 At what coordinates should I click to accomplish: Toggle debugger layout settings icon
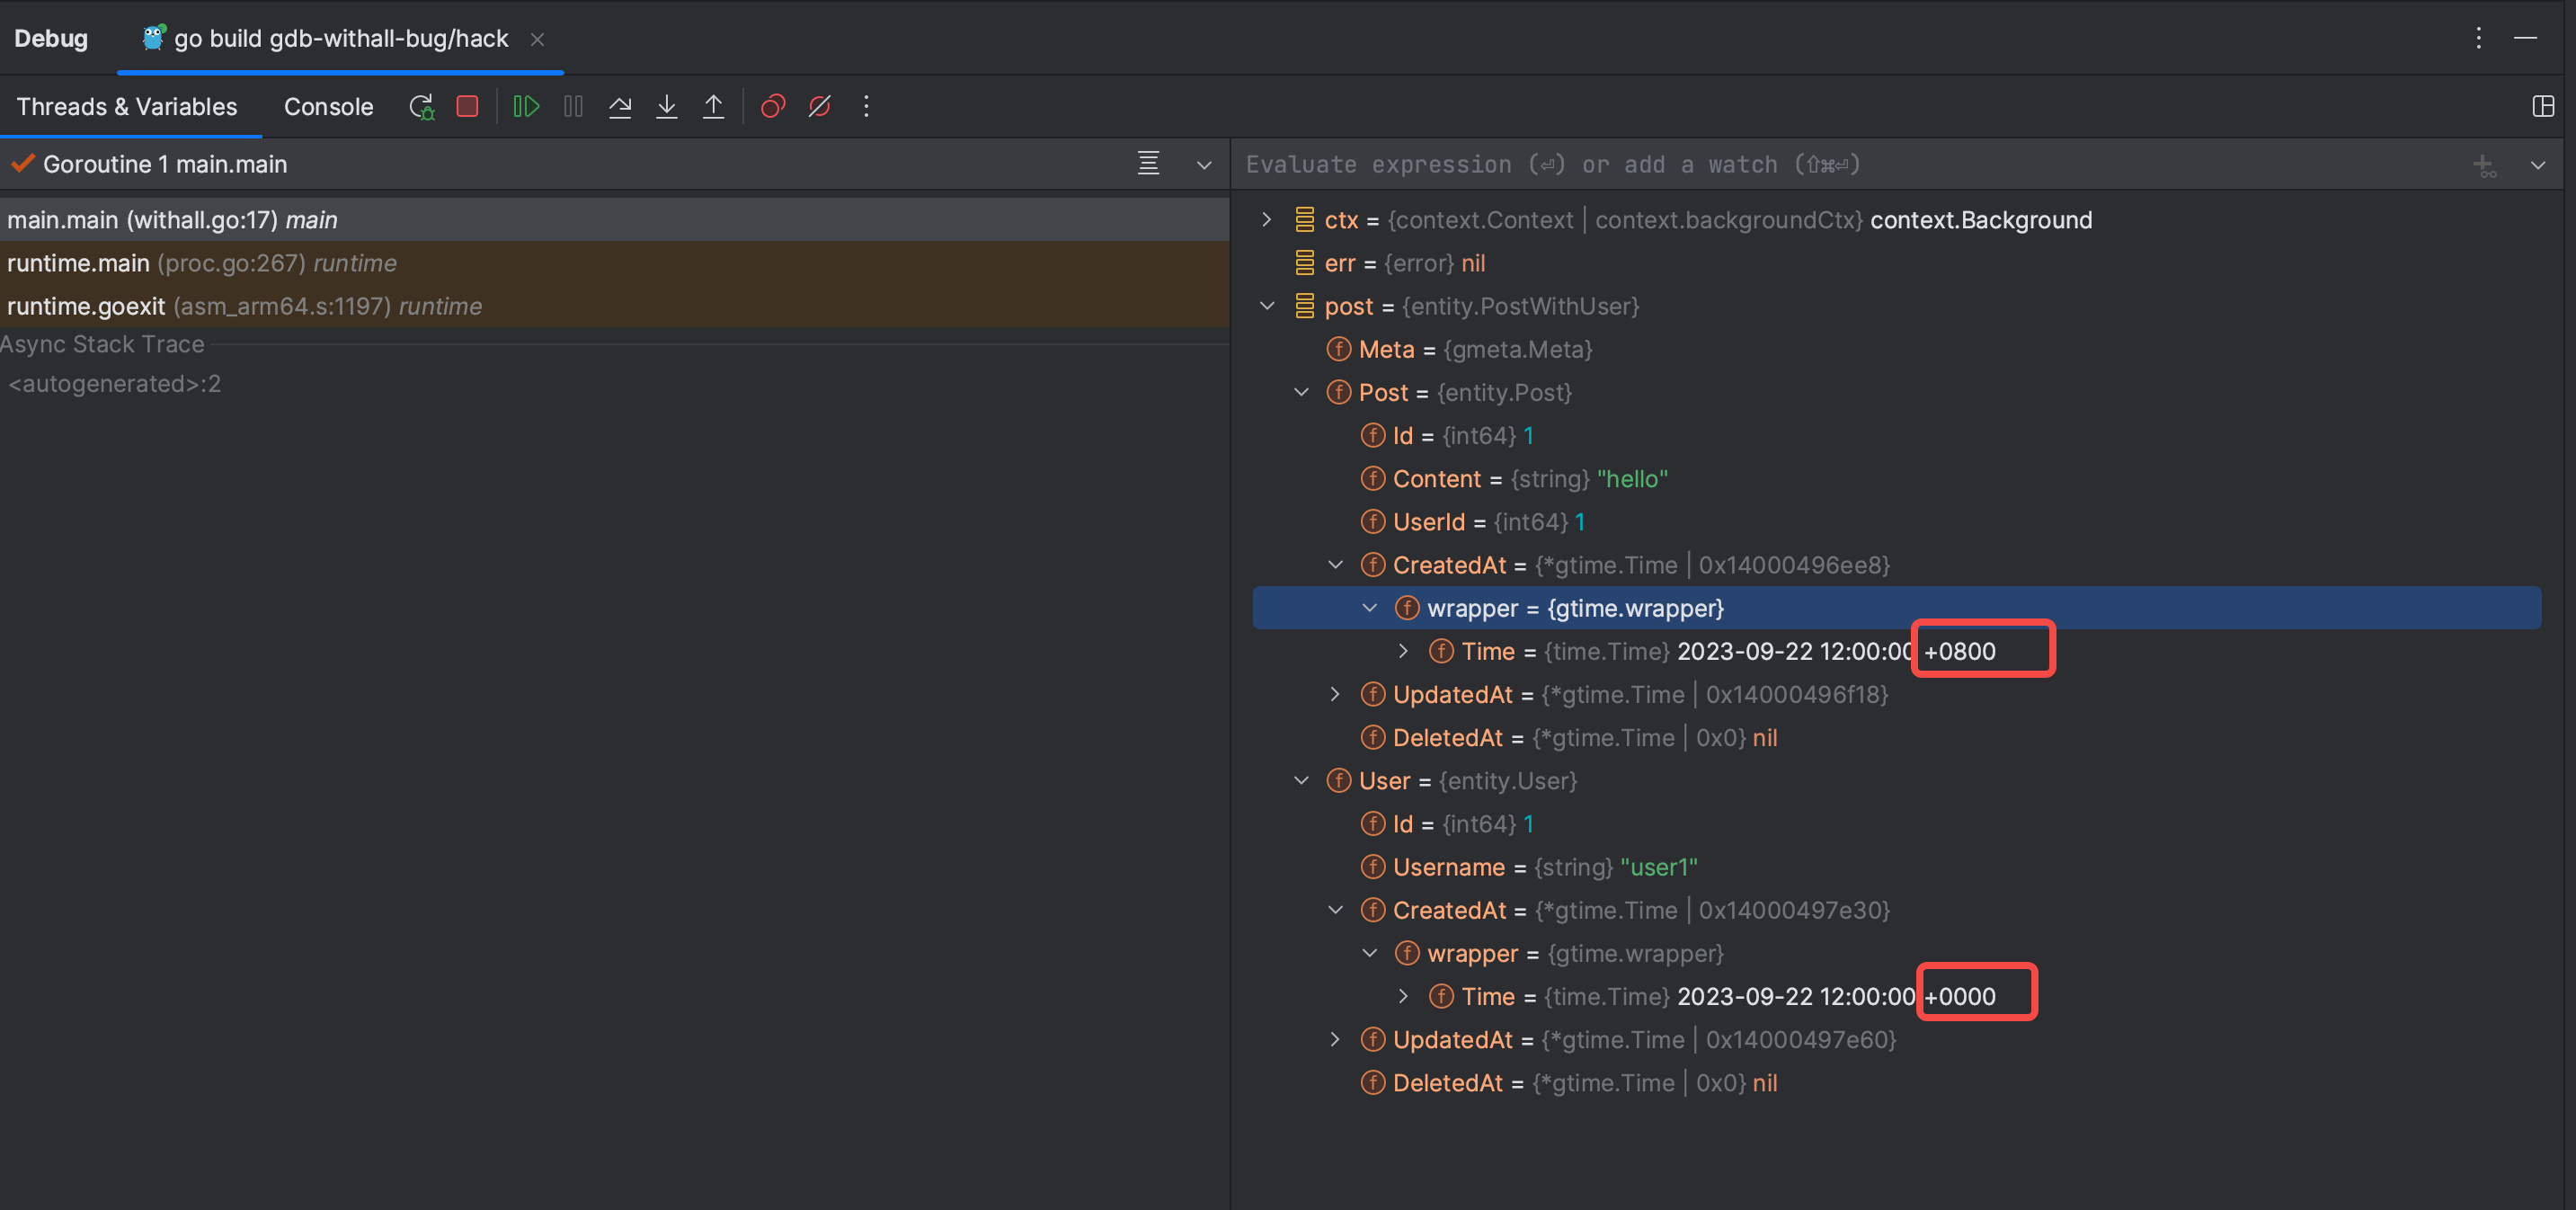pyautogui.click(x=2543, y=106)
